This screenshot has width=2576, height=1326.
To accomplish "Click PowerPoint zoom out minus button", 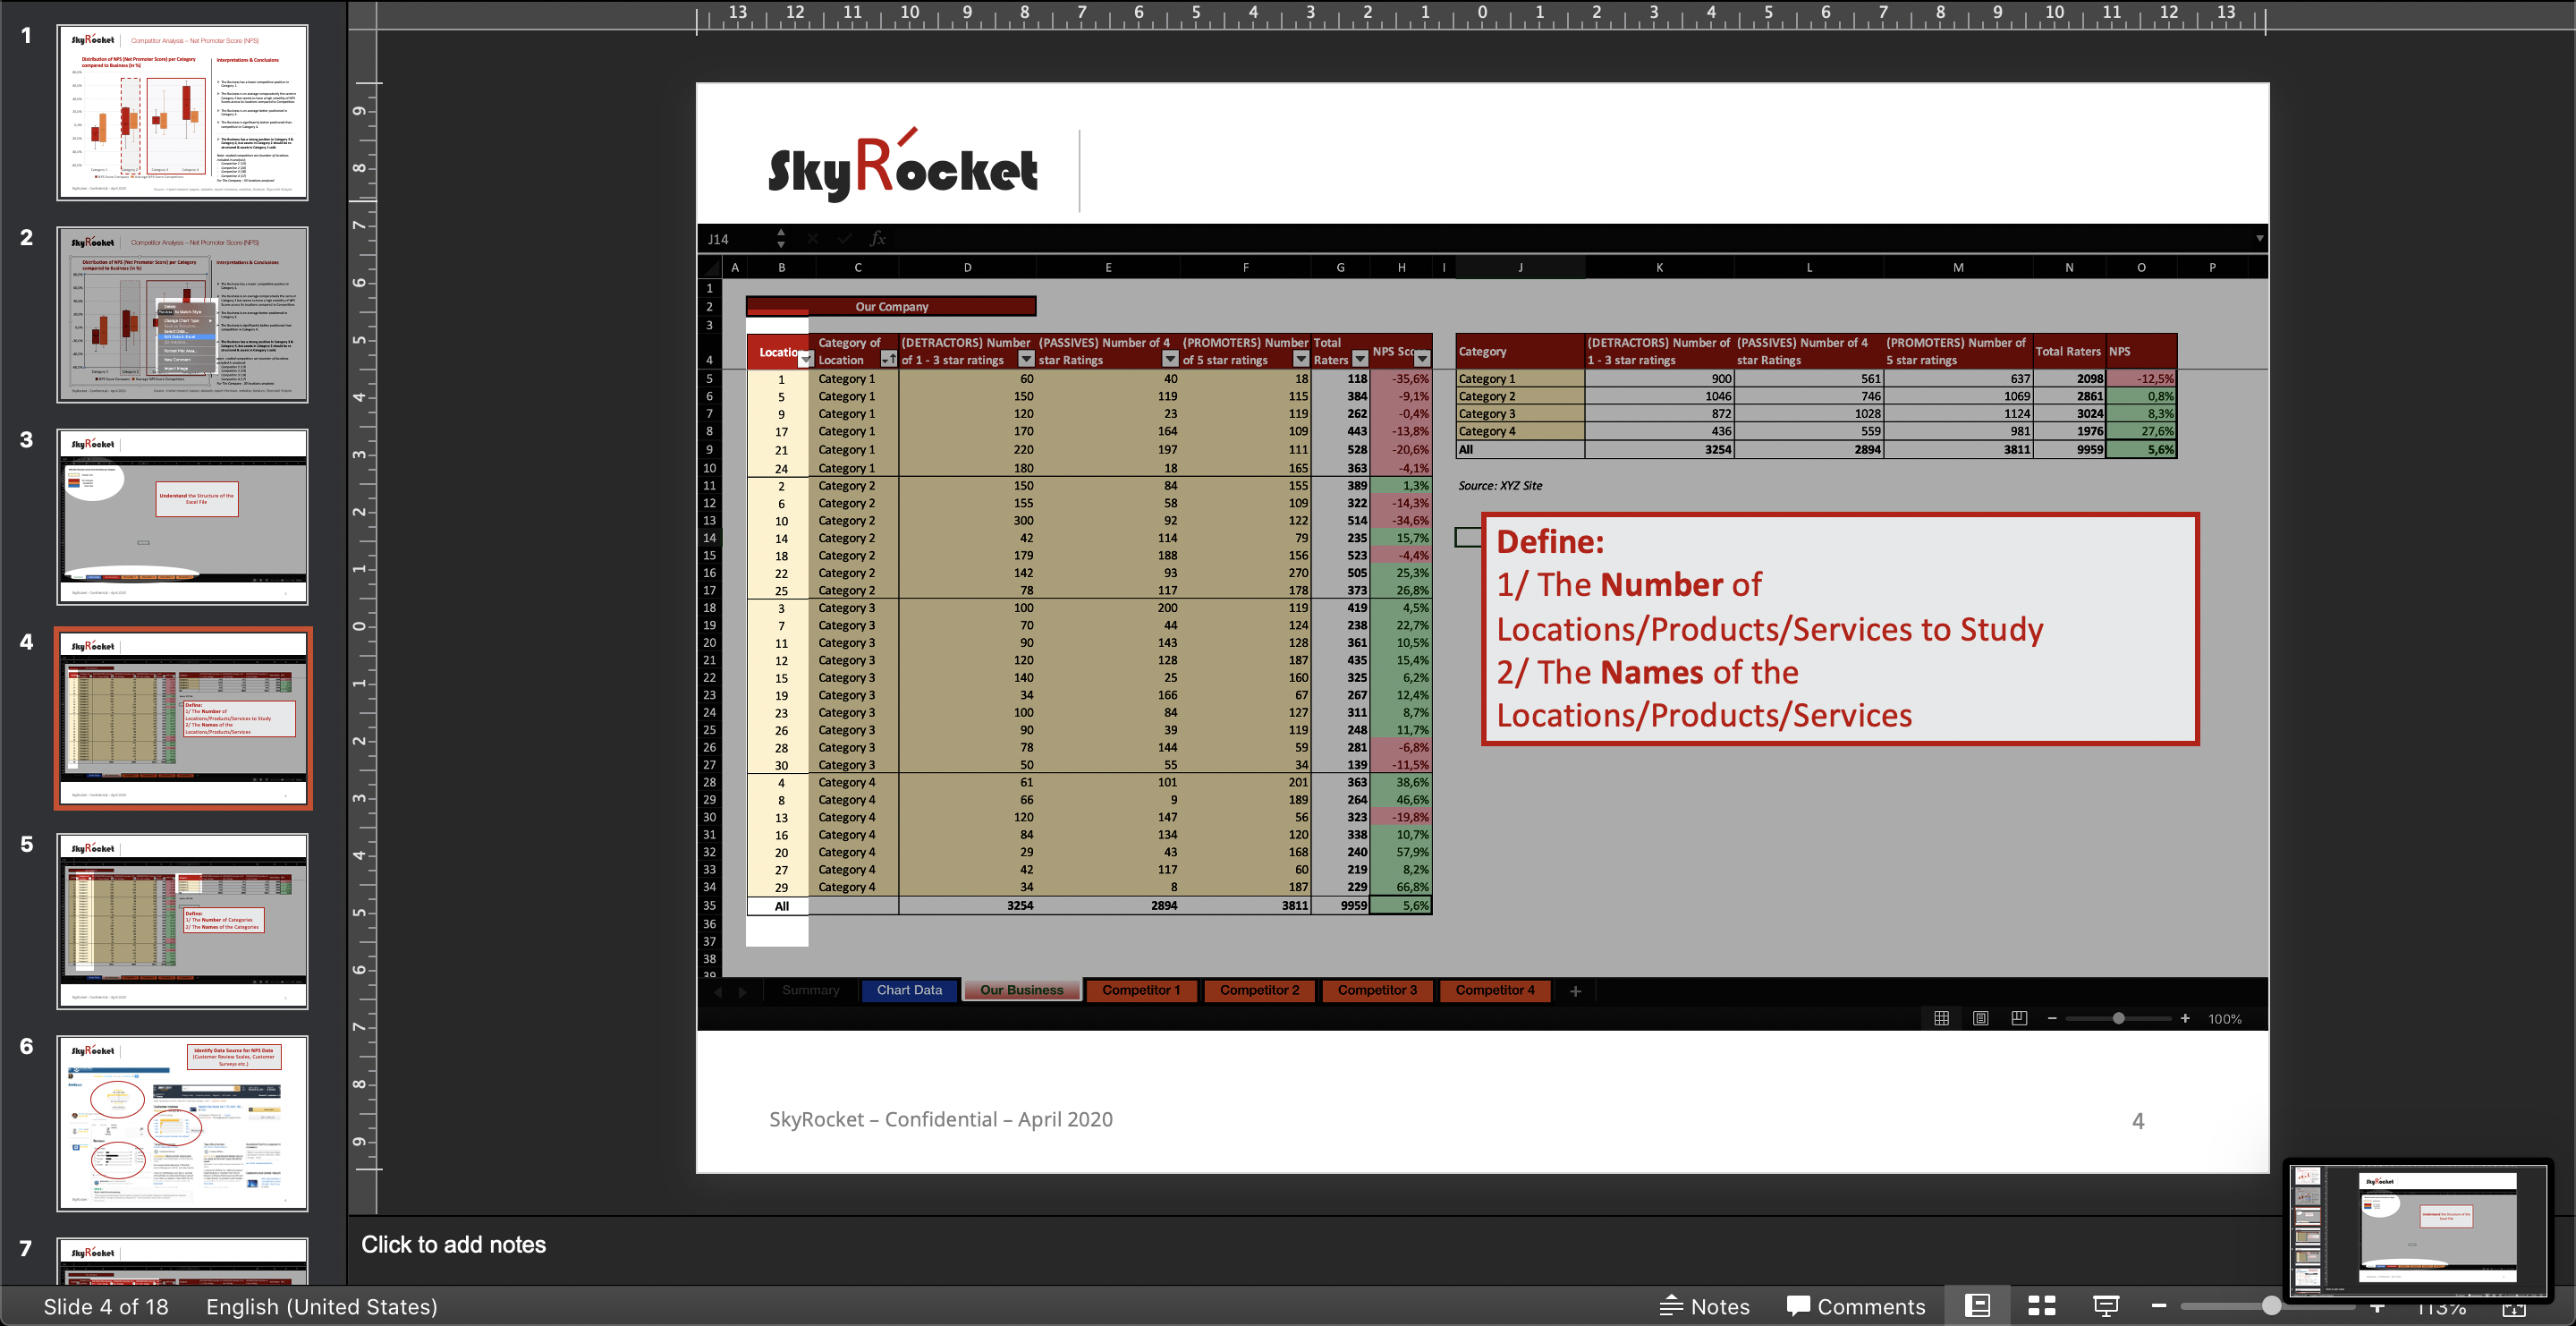I will 2158,1306.
